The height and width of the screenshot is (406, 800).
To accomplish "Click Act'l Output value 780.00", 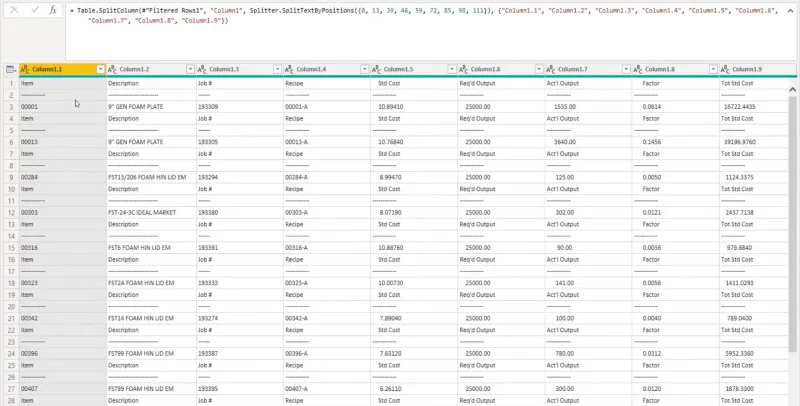I will click(589, 353).
